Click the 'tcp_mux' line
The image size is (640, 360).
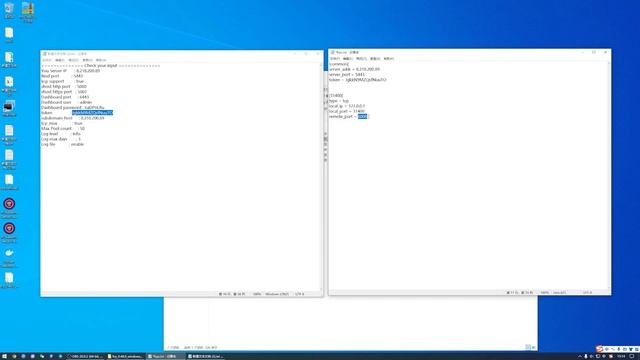click(x=62, y=123)
